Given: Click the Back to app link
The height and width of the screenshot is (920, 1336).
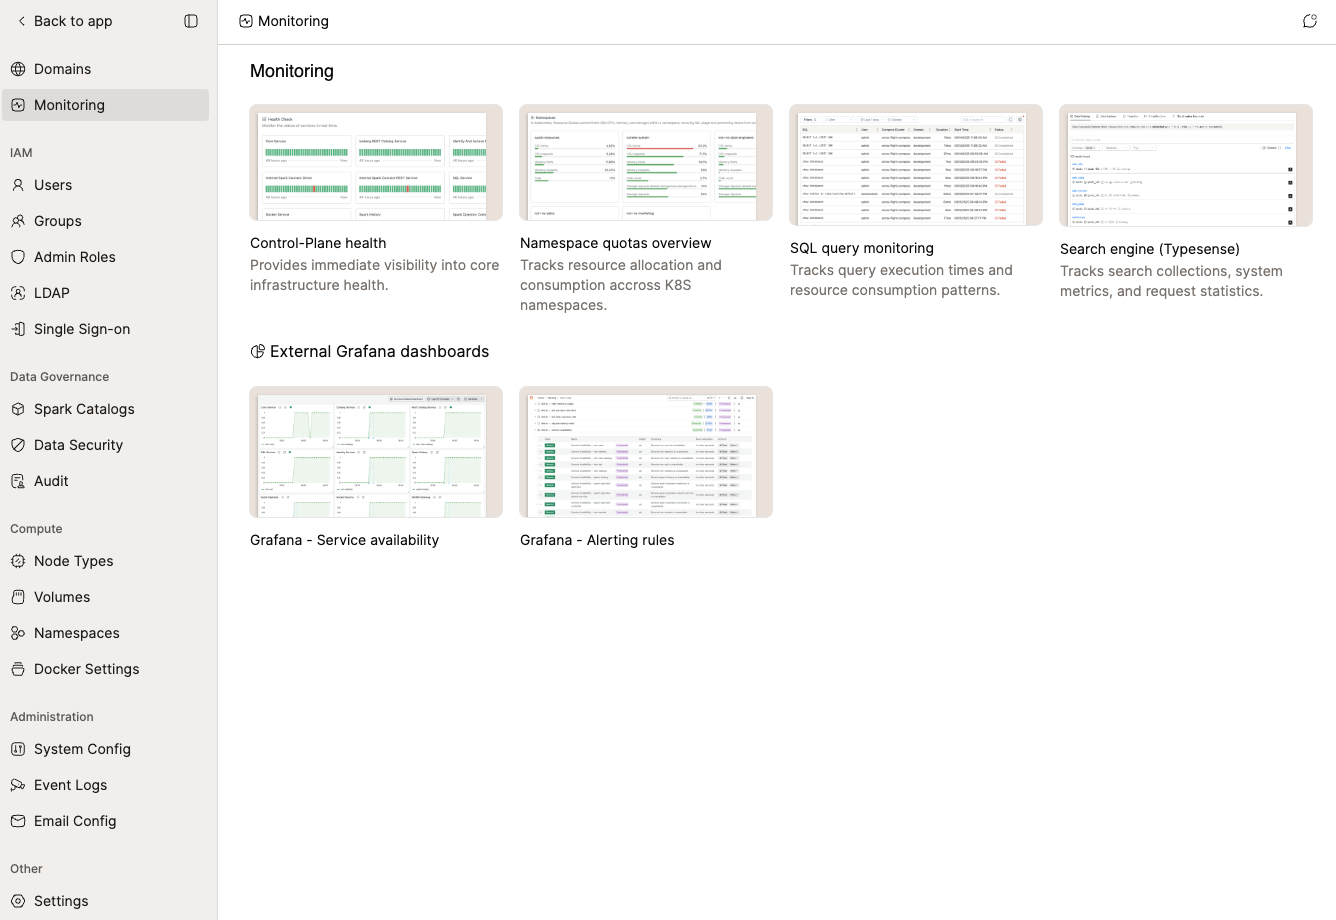Looking at the screenshot, I should [x=63, y=21].
